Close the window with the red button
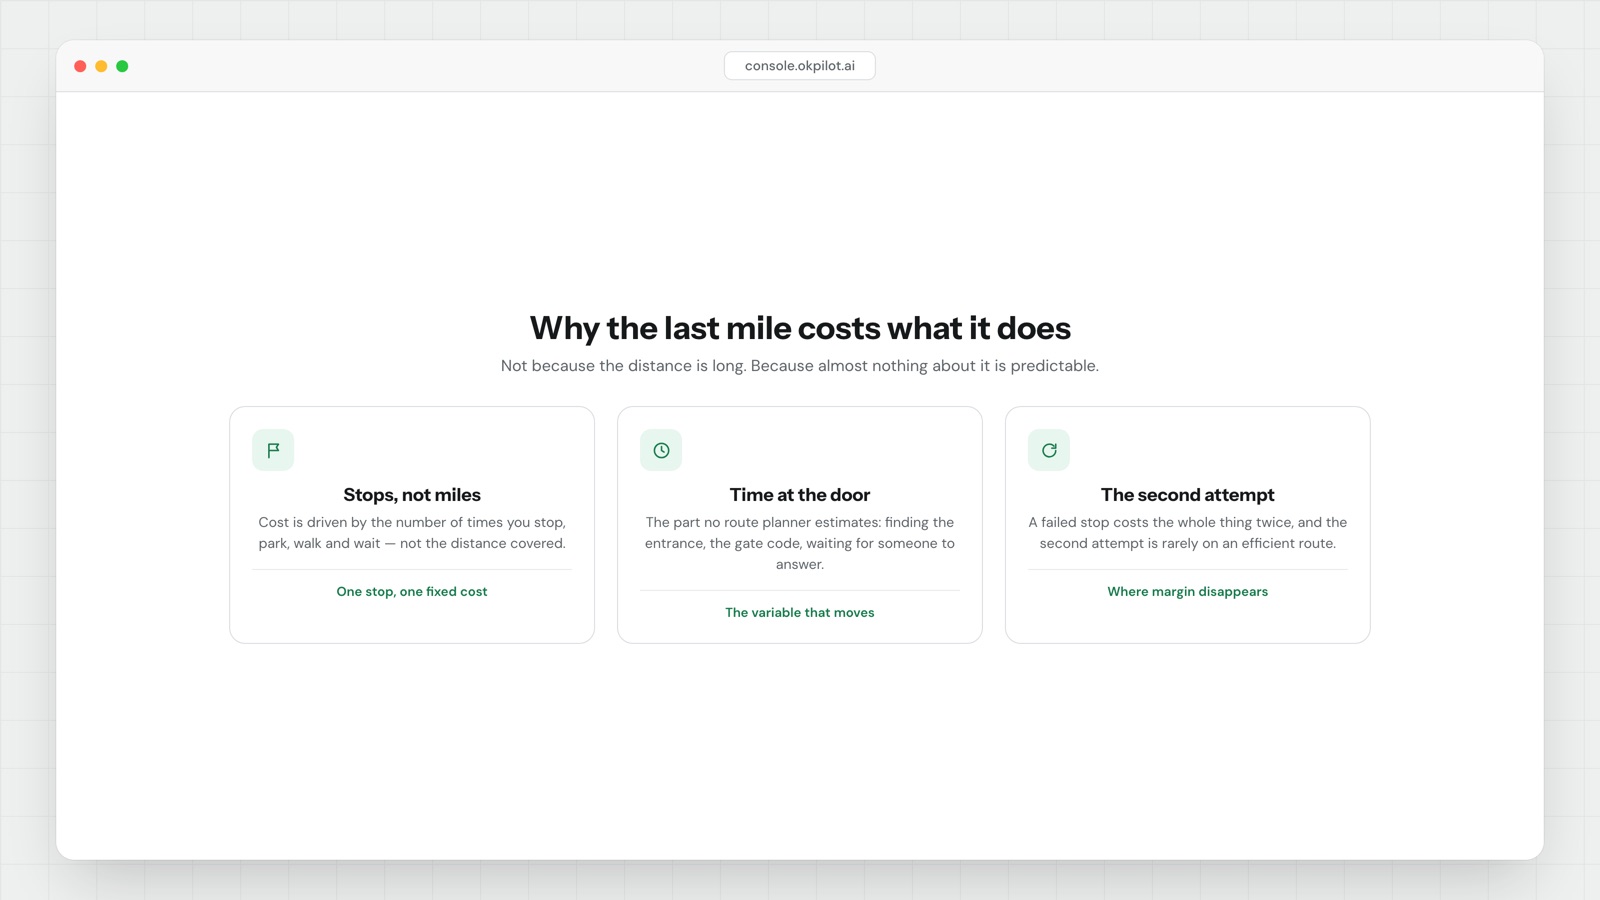1600x900 pixels. [x=80, y=66]
